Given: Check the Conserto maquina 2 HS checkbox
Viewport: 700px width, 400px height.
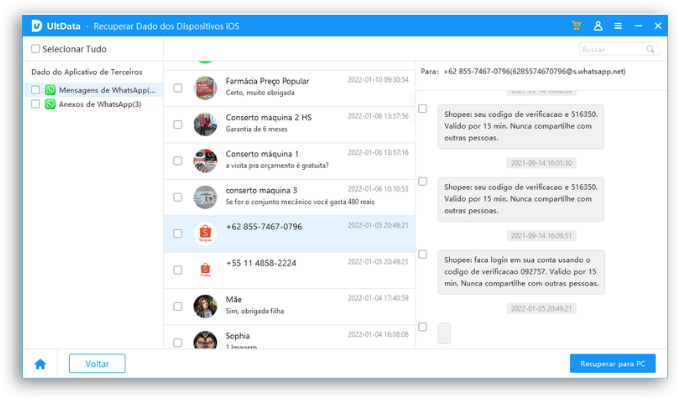Looking at the screenshot, I should pyautogui.click(x=178, y=124).
